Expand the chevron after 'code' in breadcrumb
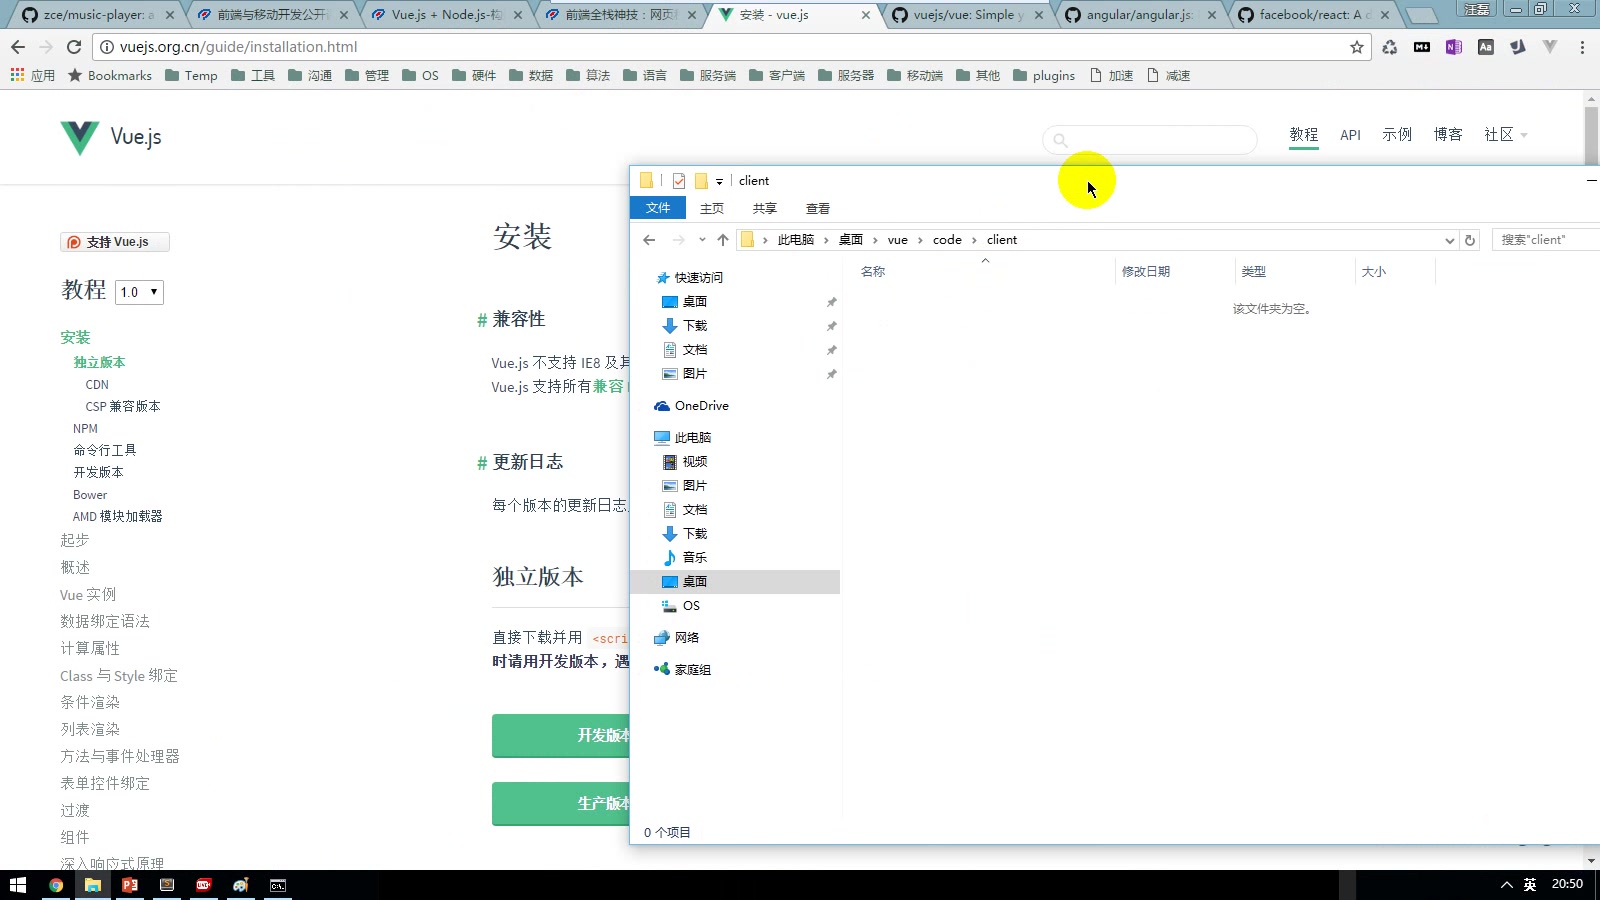1600x900 pixels. point(974,240)
